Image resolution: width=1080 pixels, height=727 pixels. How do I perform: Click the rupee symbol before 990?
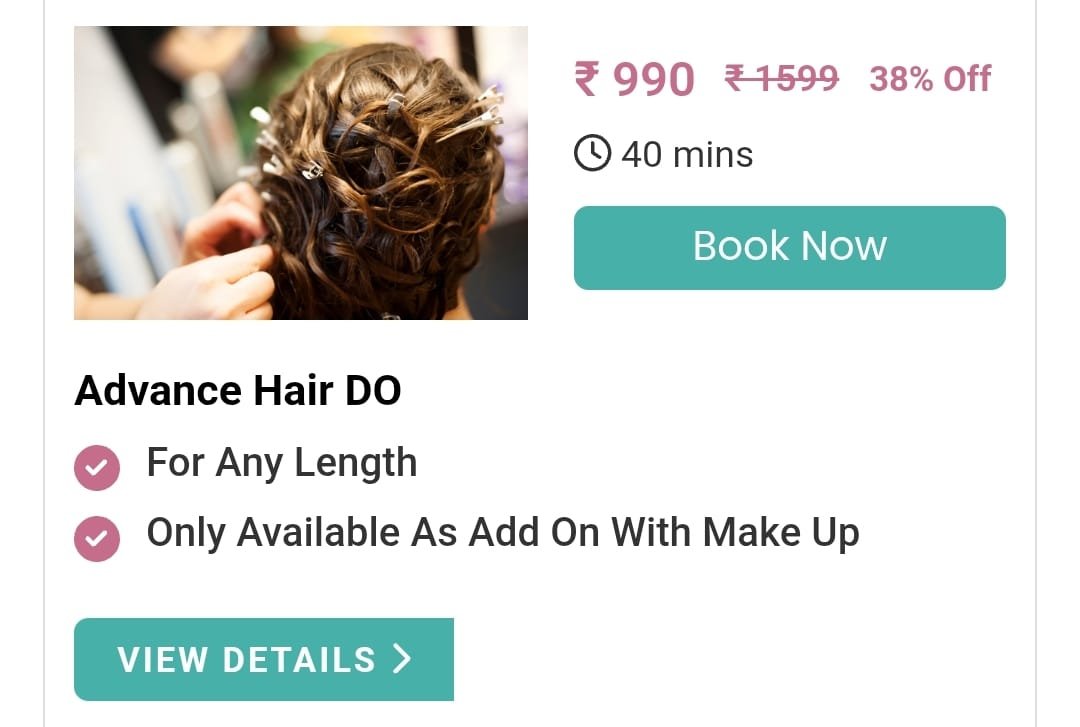coord(587,79)
